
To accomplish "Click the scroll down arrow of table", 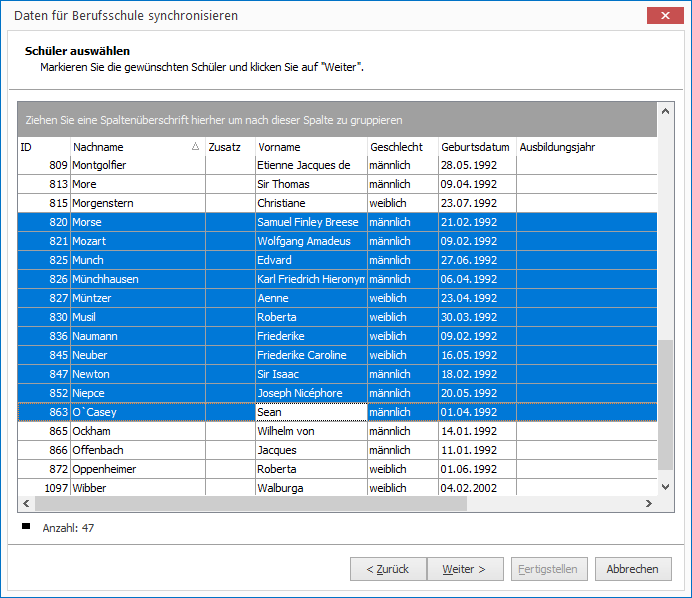I will tap(666, 487).
